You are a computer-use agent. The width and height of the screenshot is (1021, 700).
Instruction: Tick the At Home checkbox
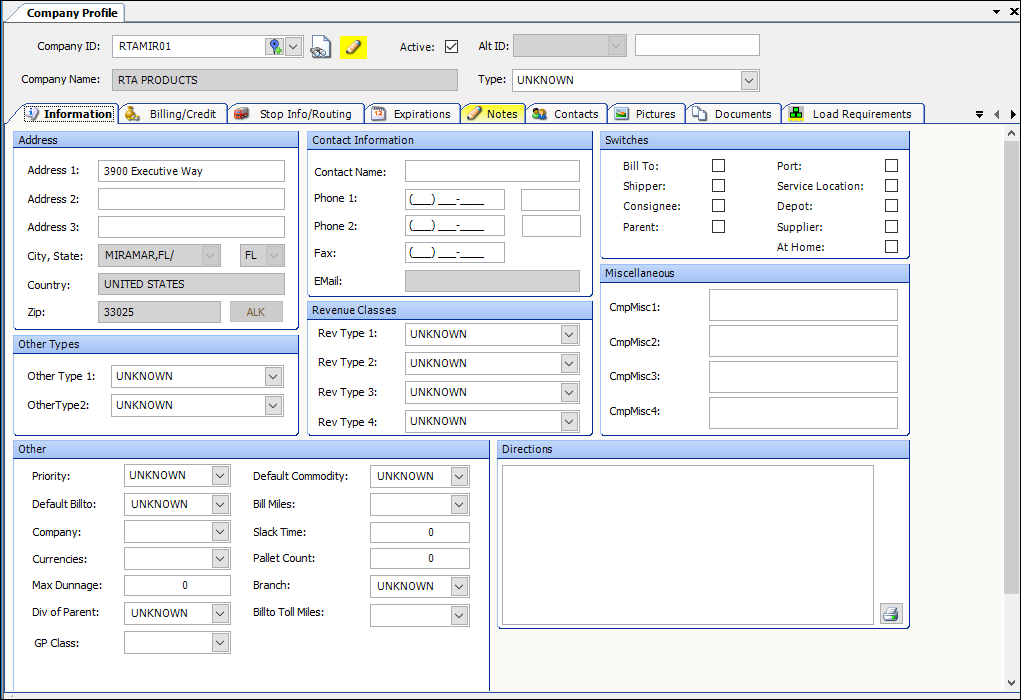click(891, 247)
